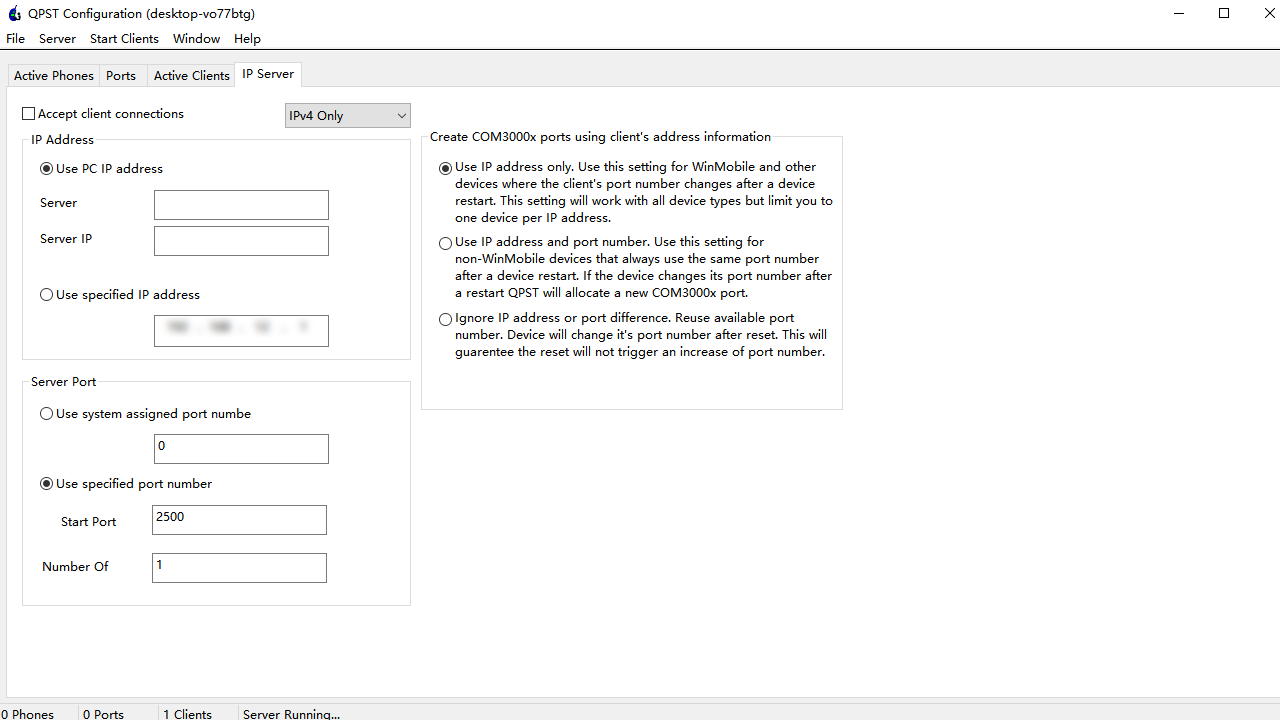
Task: Switch to the Active Clients tab
Action: coord(191,76)
